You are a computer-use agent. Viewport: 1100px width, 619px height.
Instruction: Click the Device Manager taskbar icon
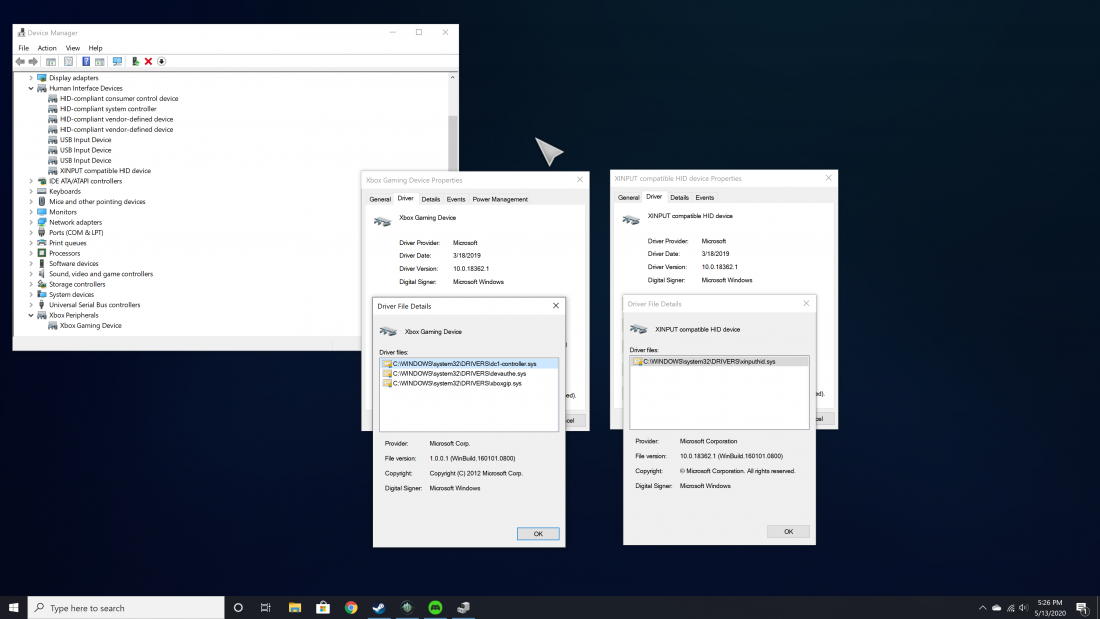(x=463, y=608)
